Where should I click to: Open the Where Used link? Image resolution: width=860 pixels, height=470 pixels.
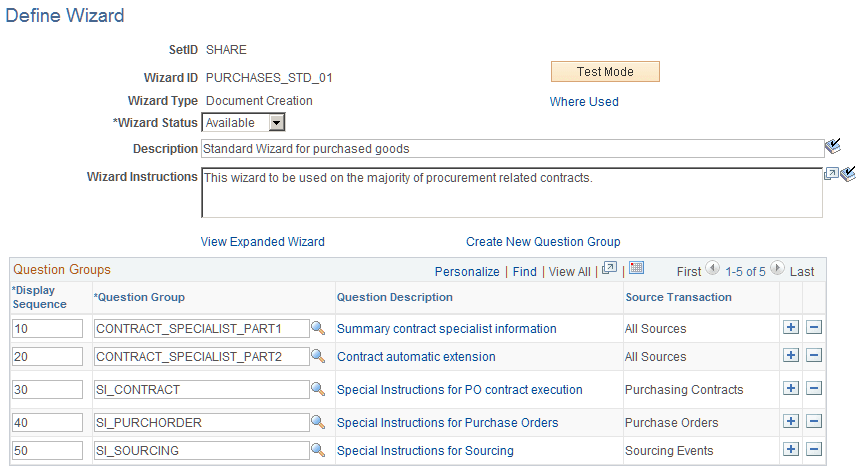584,102
